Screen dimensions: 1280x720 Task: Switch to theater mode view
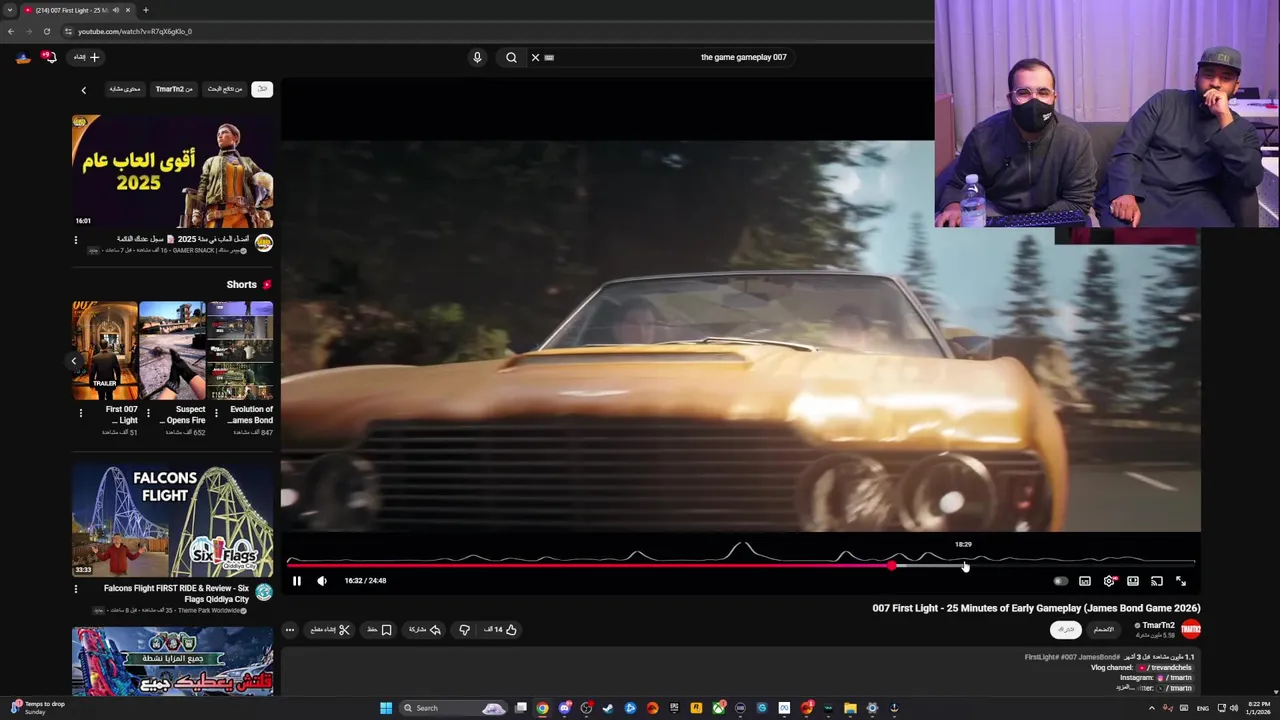[x=1133, y=581]
